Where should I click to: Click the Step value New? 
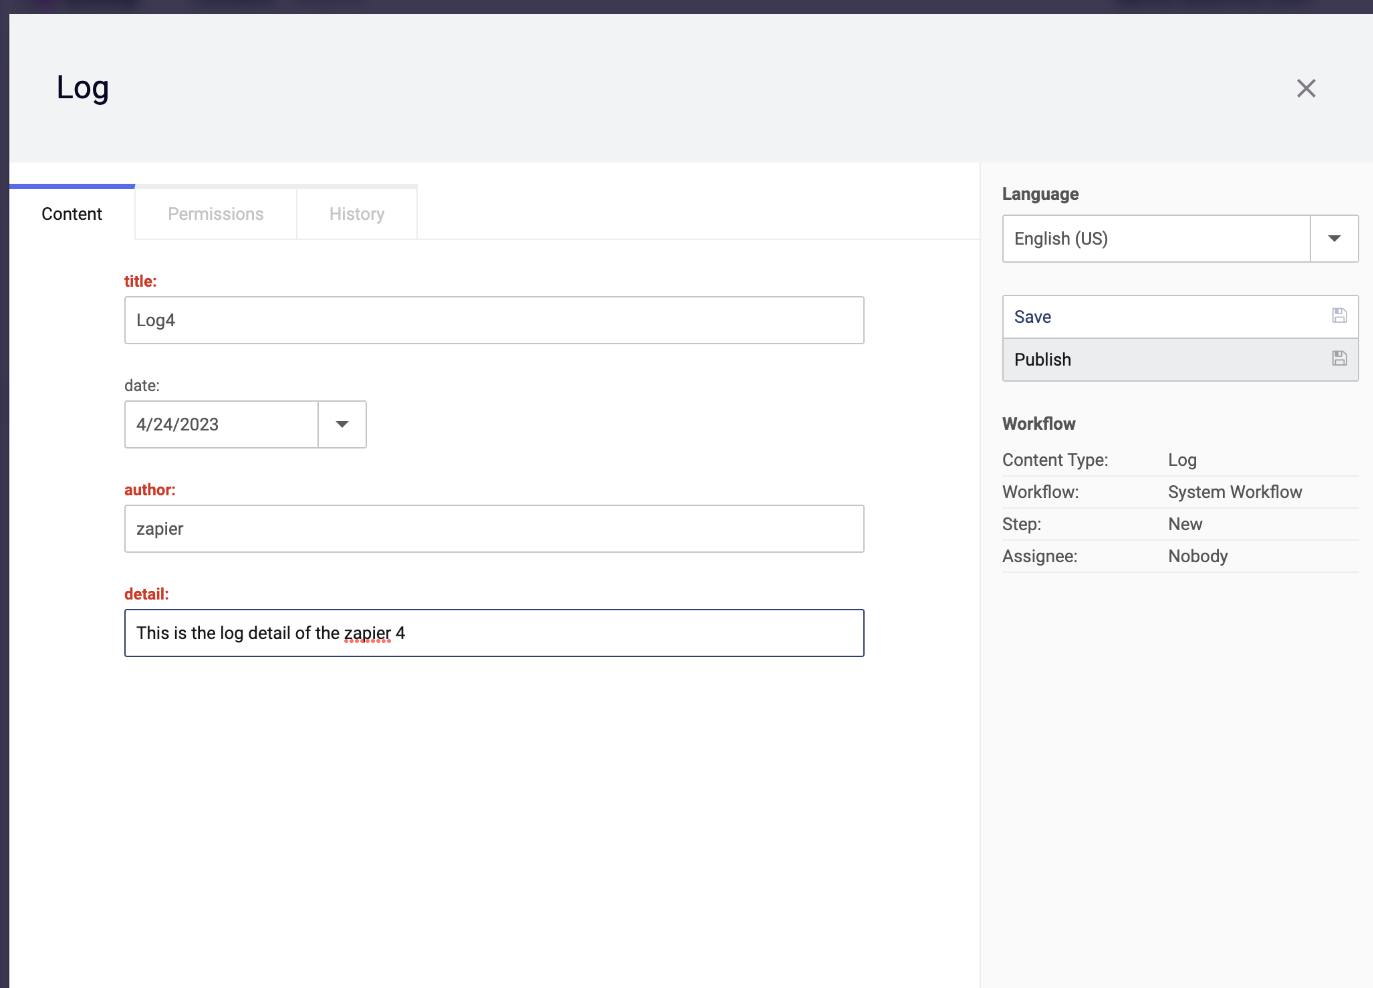click(1184, 524)
